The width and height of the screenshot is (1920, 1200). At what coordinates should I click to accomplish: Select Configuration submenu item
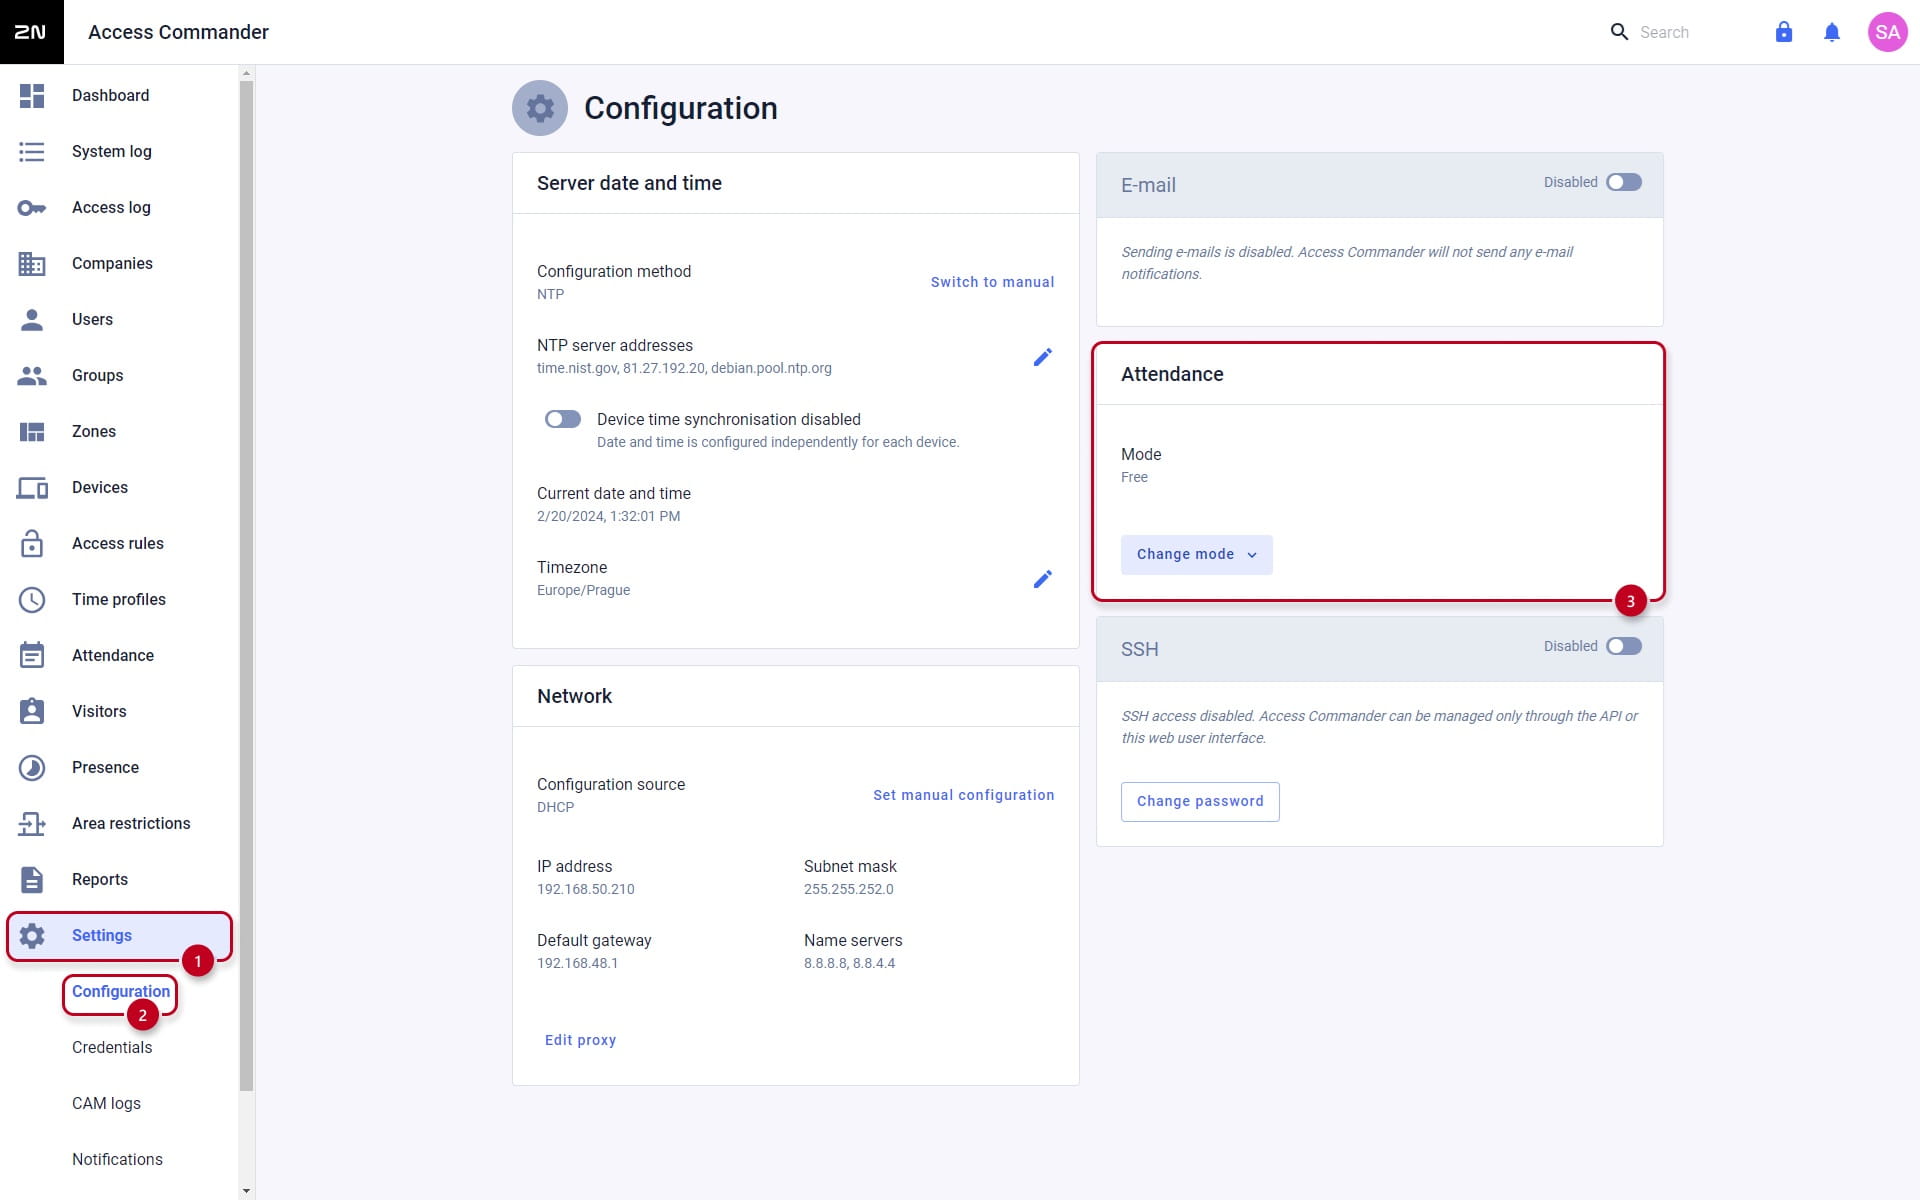click(121, 992)
